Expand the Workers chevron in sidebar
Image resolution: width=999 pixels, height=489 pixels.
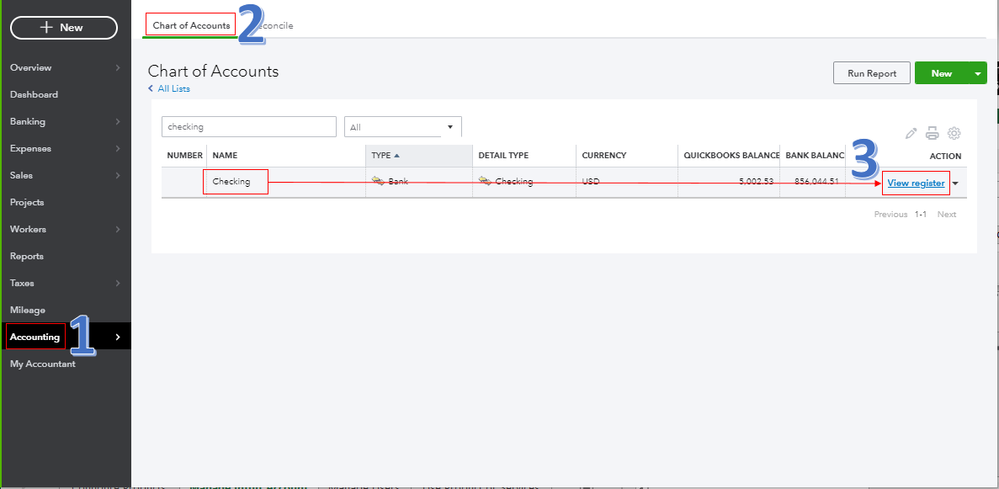118,229
